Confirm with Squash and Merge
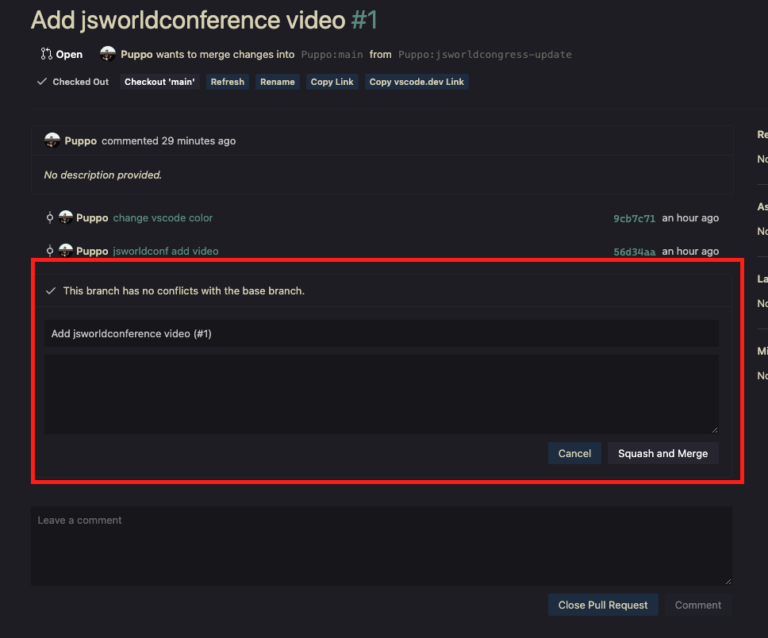This screenshot has height=638, width=768. pos(662,453)
